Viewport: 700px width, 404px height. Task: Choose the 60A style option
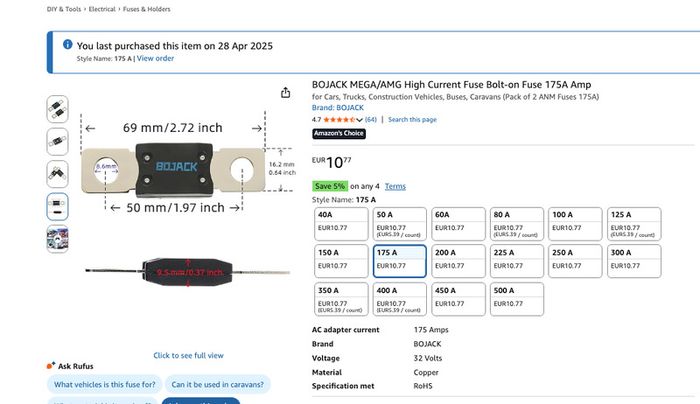coord(458,224)
